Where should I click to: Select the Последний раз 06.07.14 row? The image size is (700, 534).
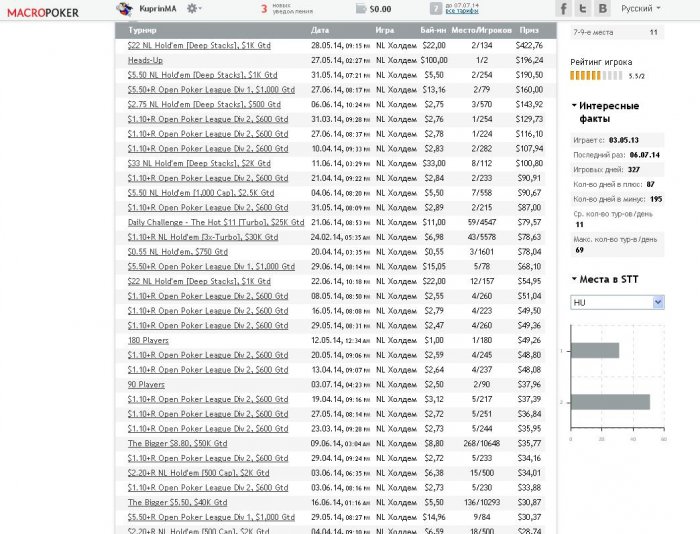[x=617, y=155]
